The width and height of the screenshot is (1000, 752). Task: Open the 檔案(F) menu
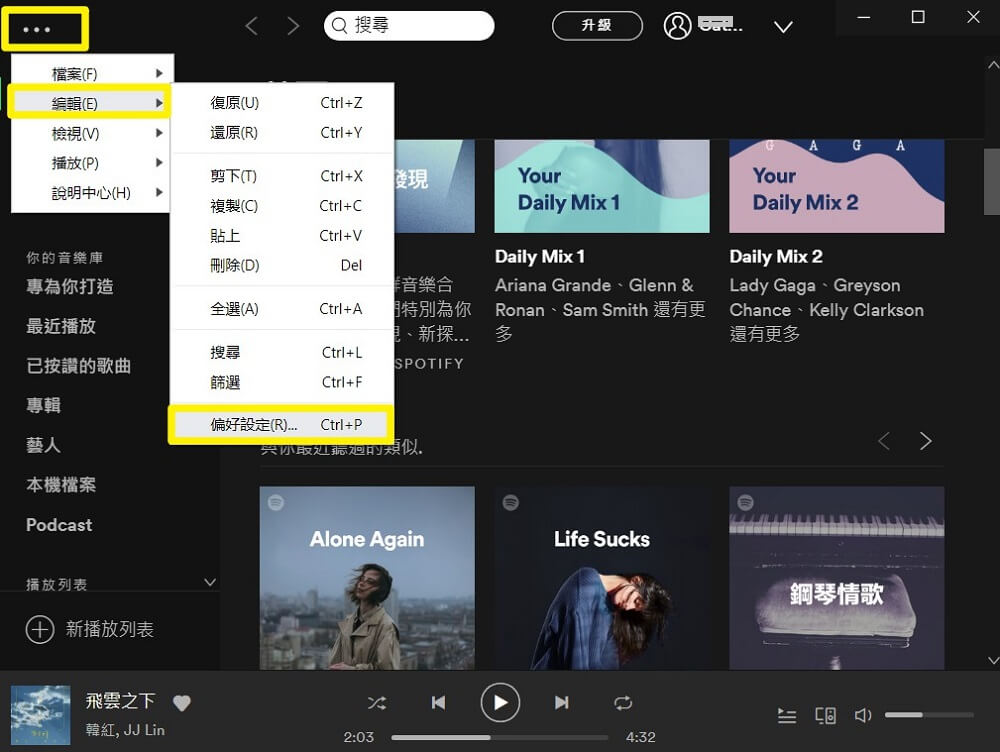click(91, 73)
